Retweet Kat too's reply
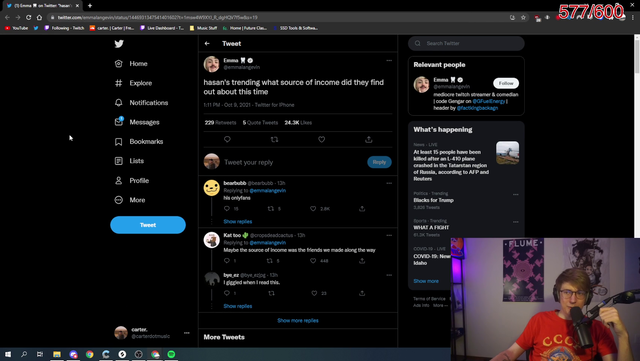This screenshot has height=361, width=640. 269,261
